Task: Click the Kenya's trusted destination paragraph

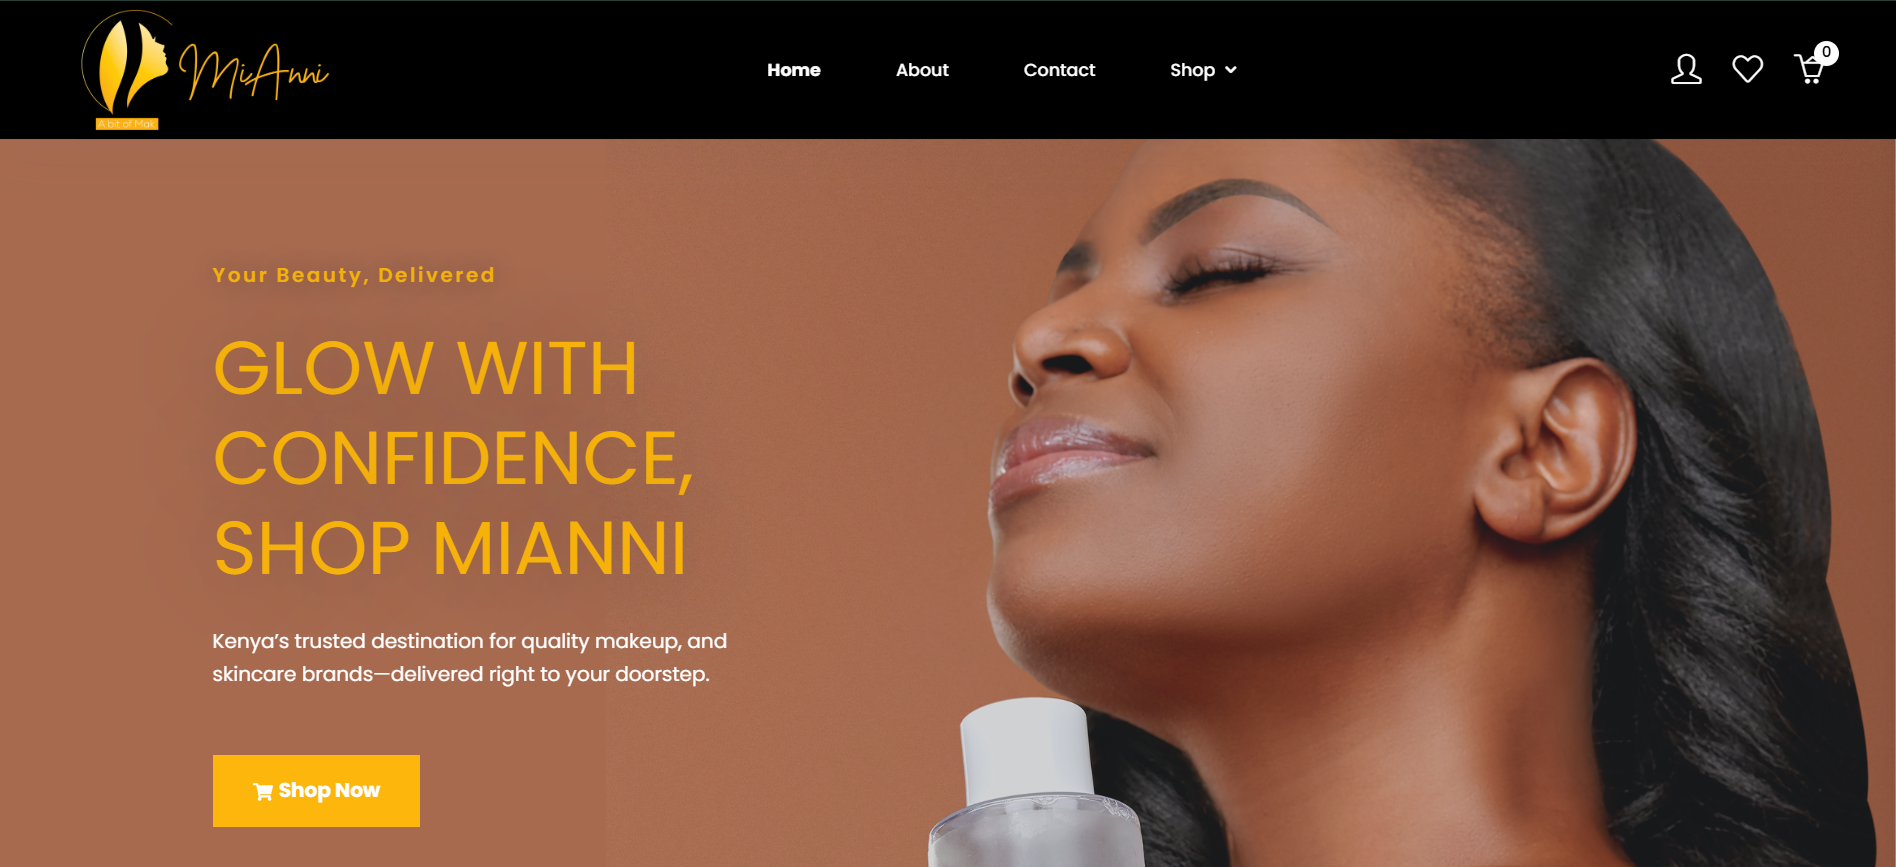Action: [470, 657]
